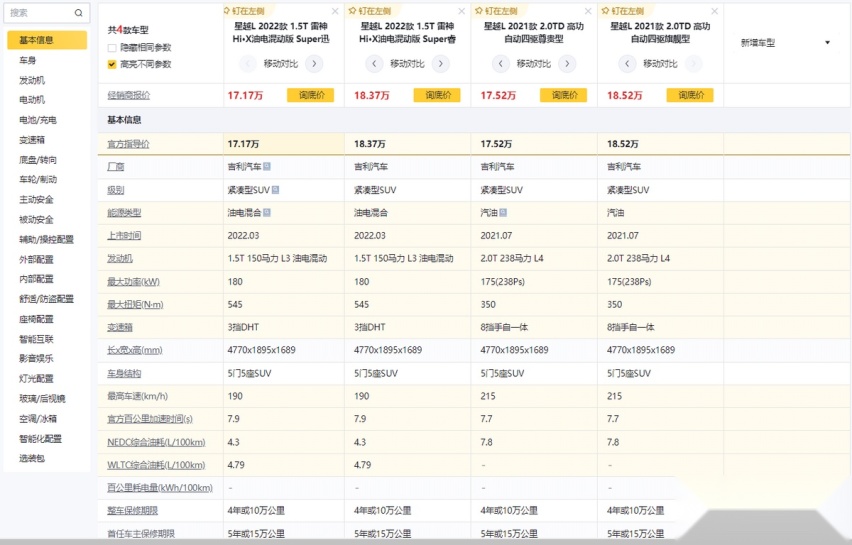Open the 最大扭矩(N·m) parameter link

click(135, 304)
